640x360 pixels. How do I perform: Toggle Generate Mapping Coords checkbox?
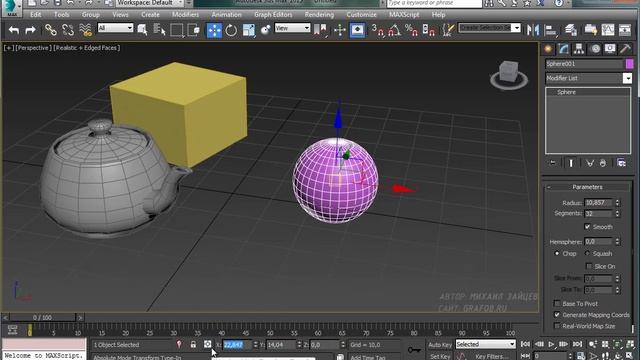pyautogui.click(x=557, y=315)
